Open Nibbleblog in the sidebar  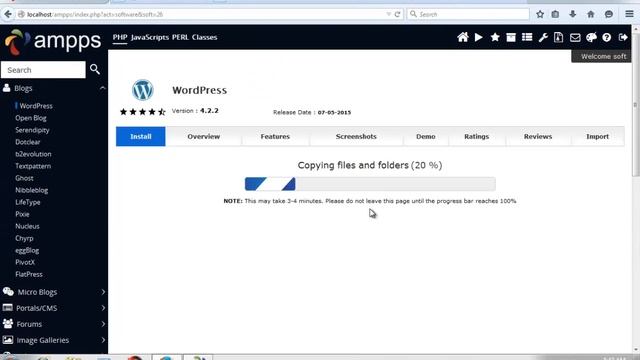[x=31, y=190]
